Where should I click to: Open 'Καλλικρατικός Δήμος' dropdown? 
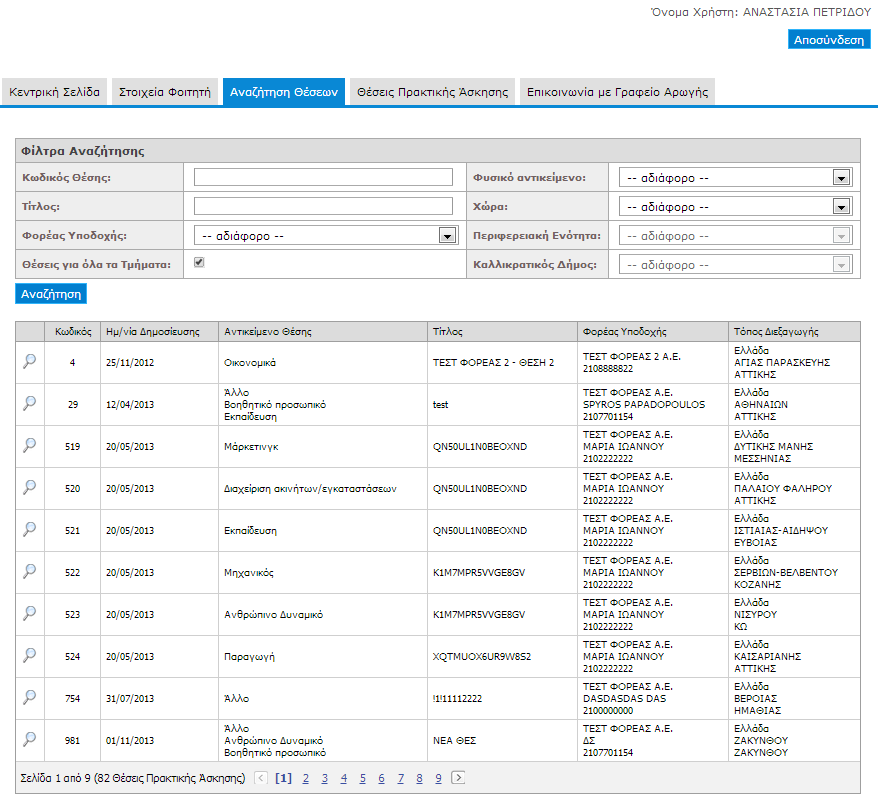pos(735,265)
